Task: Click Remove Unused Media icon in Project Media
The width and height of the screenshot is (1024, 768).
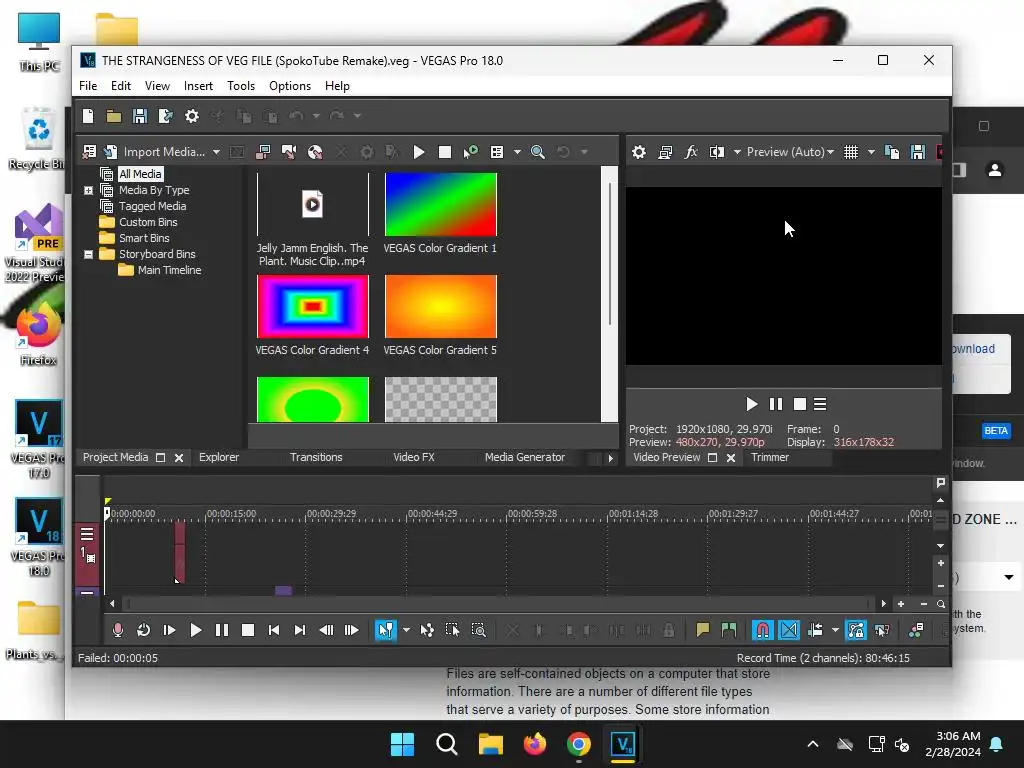Action: pyautogui.click(x=89, y=152)
